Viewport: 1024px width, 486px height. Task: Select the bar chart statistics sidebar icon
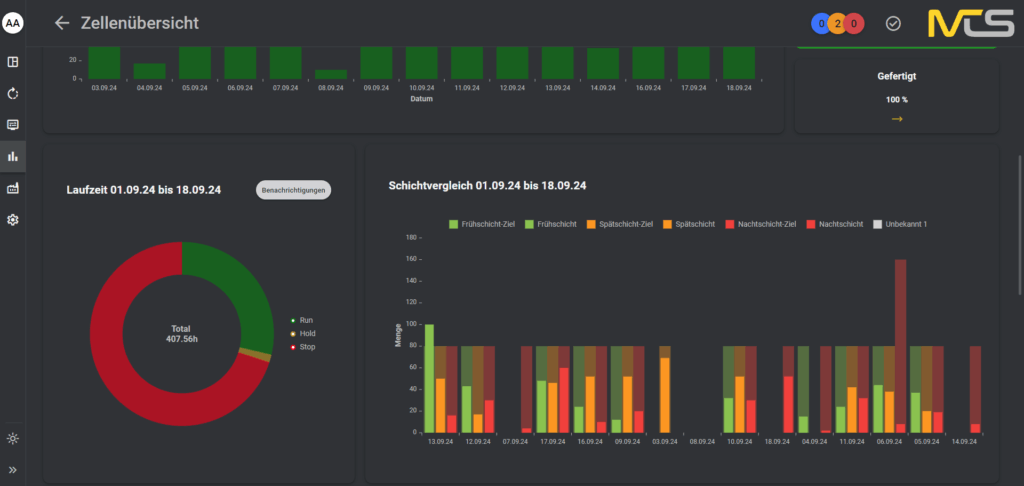[13, 156]
